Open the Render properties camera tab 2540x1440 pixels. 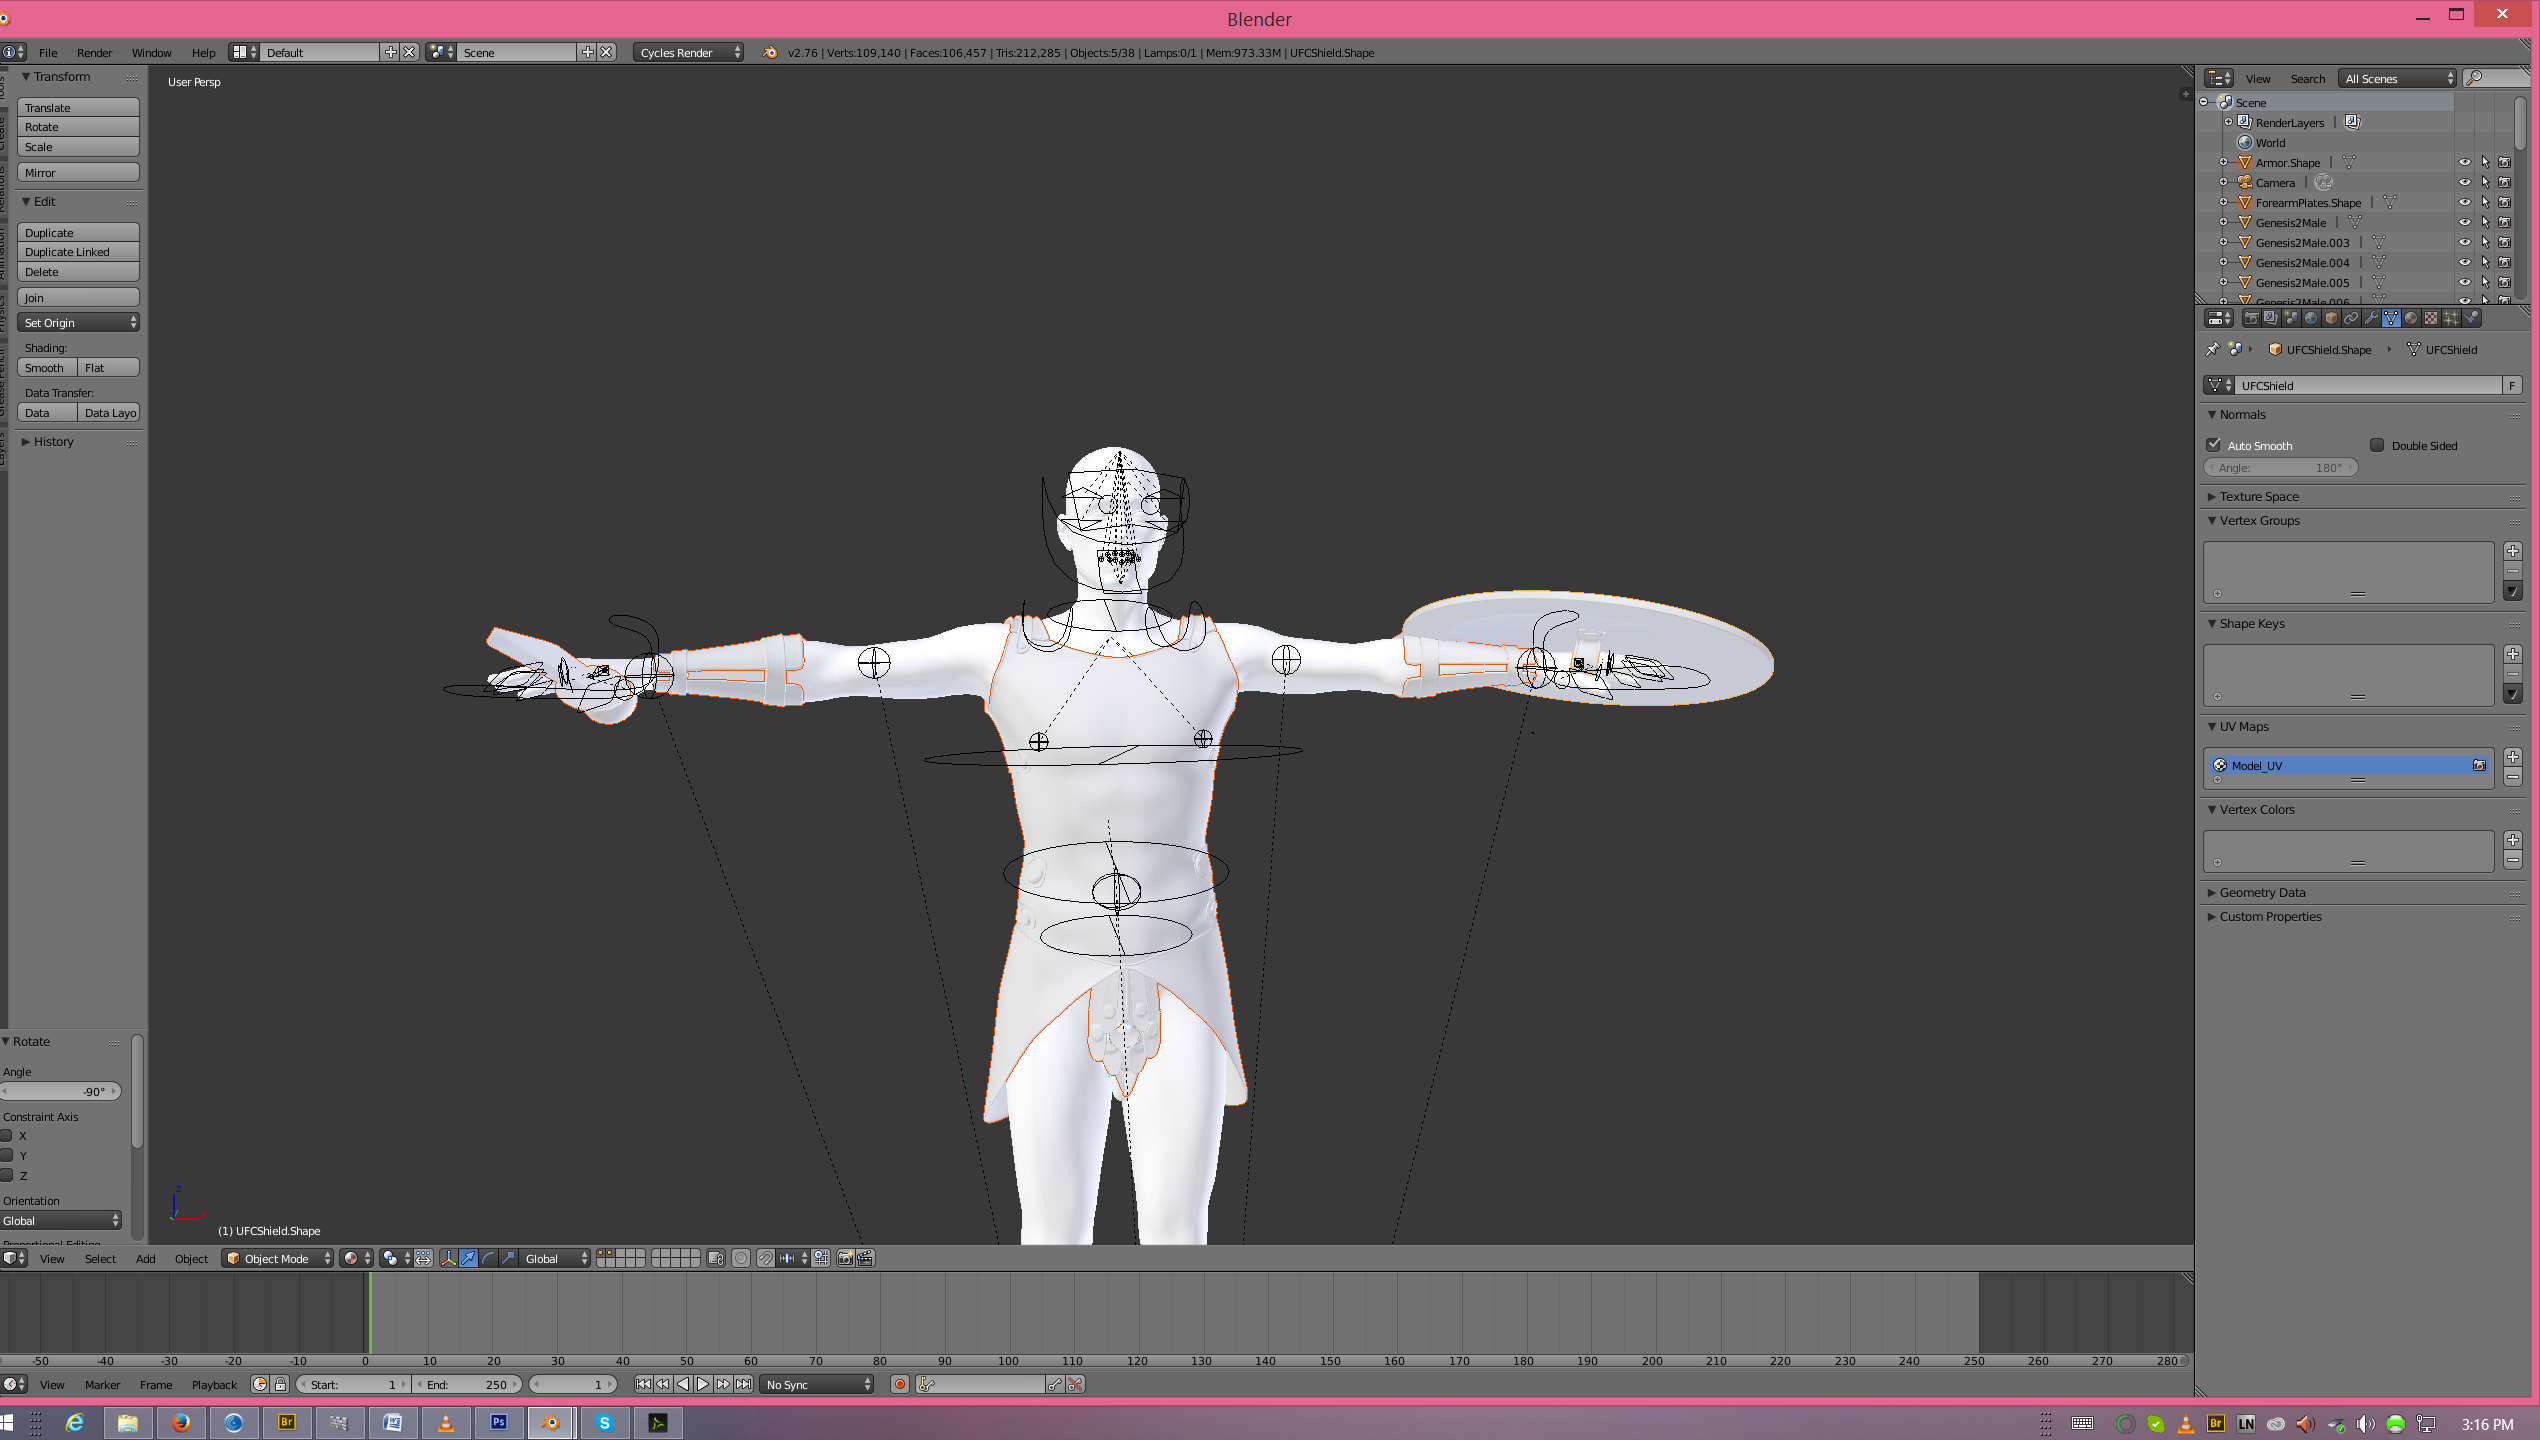click(2252, 318)
